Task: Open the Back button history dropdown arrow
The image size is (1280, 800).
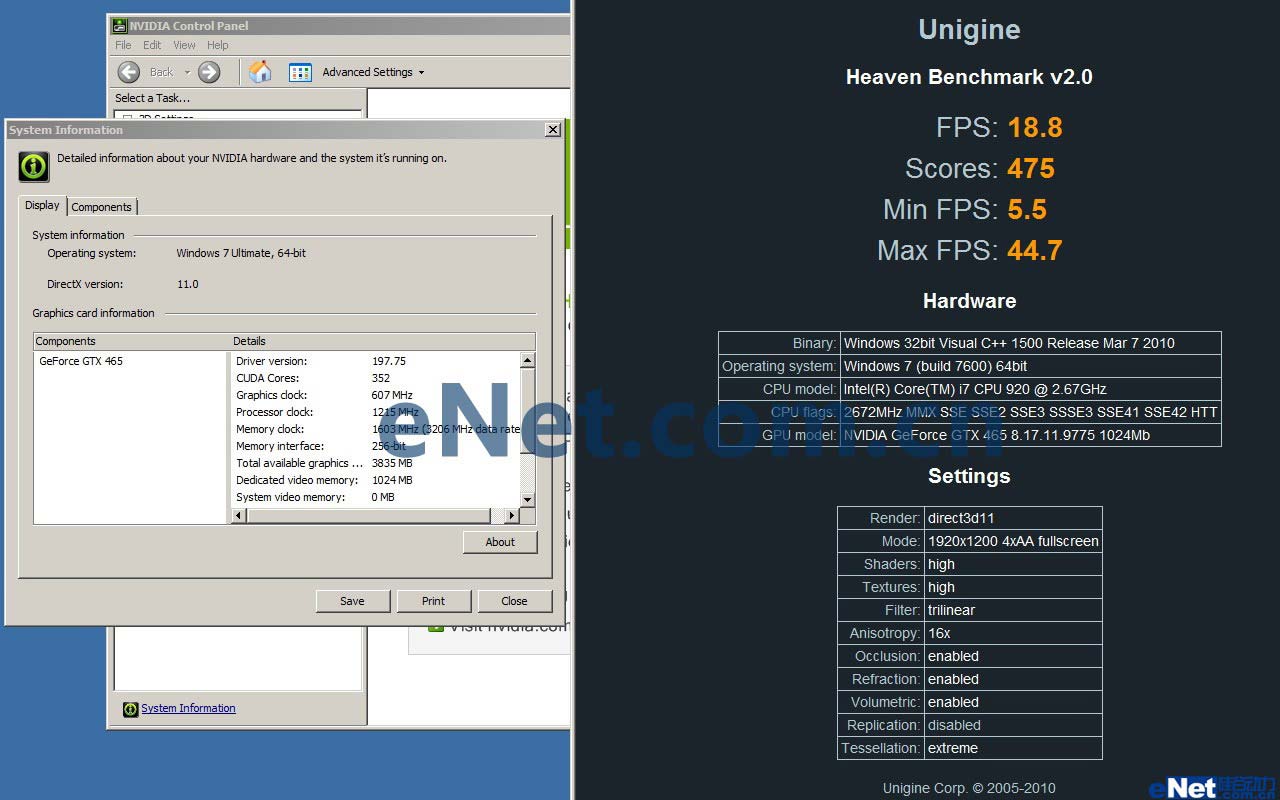Action: click(x=187, y=73)
